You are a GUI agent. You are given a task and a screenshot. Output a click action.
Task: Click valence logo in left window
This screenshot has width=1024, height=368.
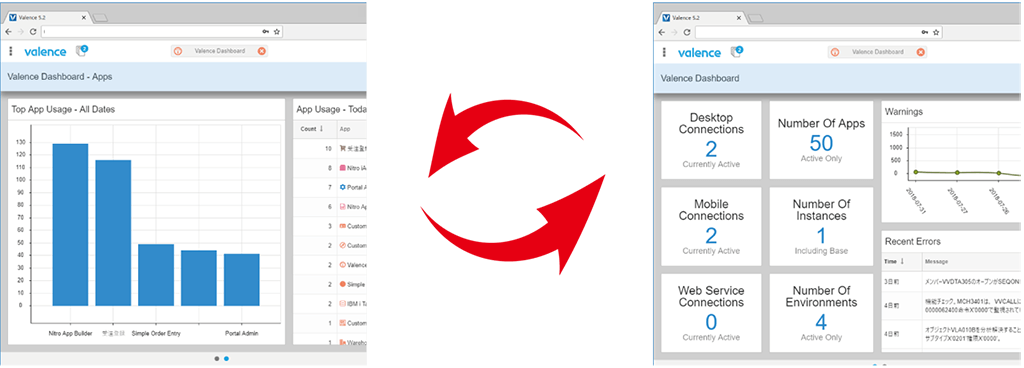click(45, 52)
